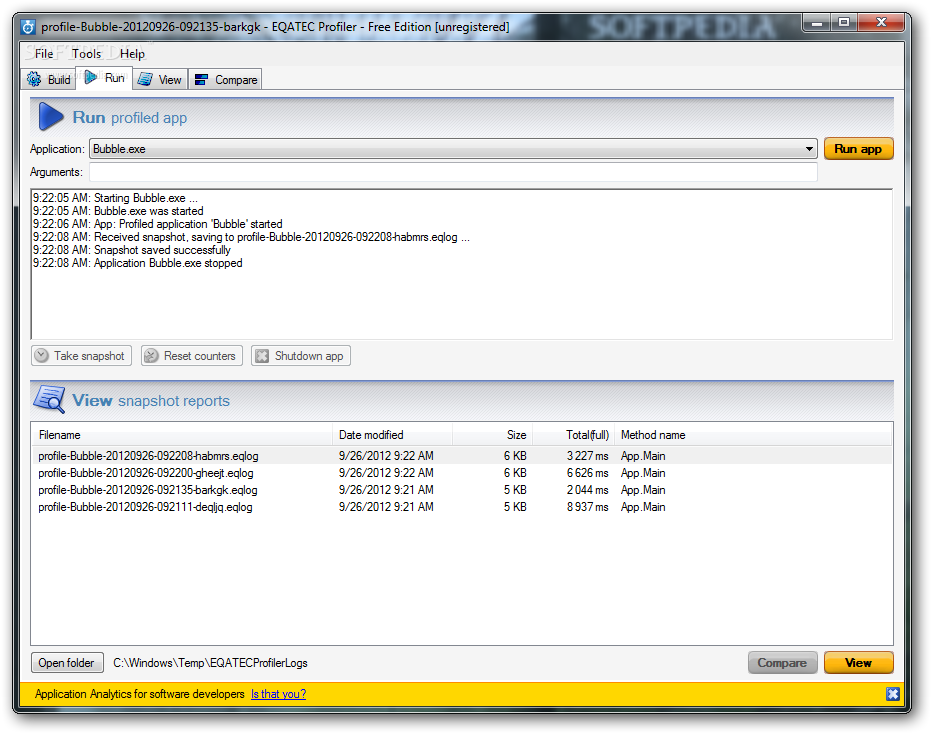Click the blue play icon on Run tab
The image size is (932, 734).
(91, 77)
